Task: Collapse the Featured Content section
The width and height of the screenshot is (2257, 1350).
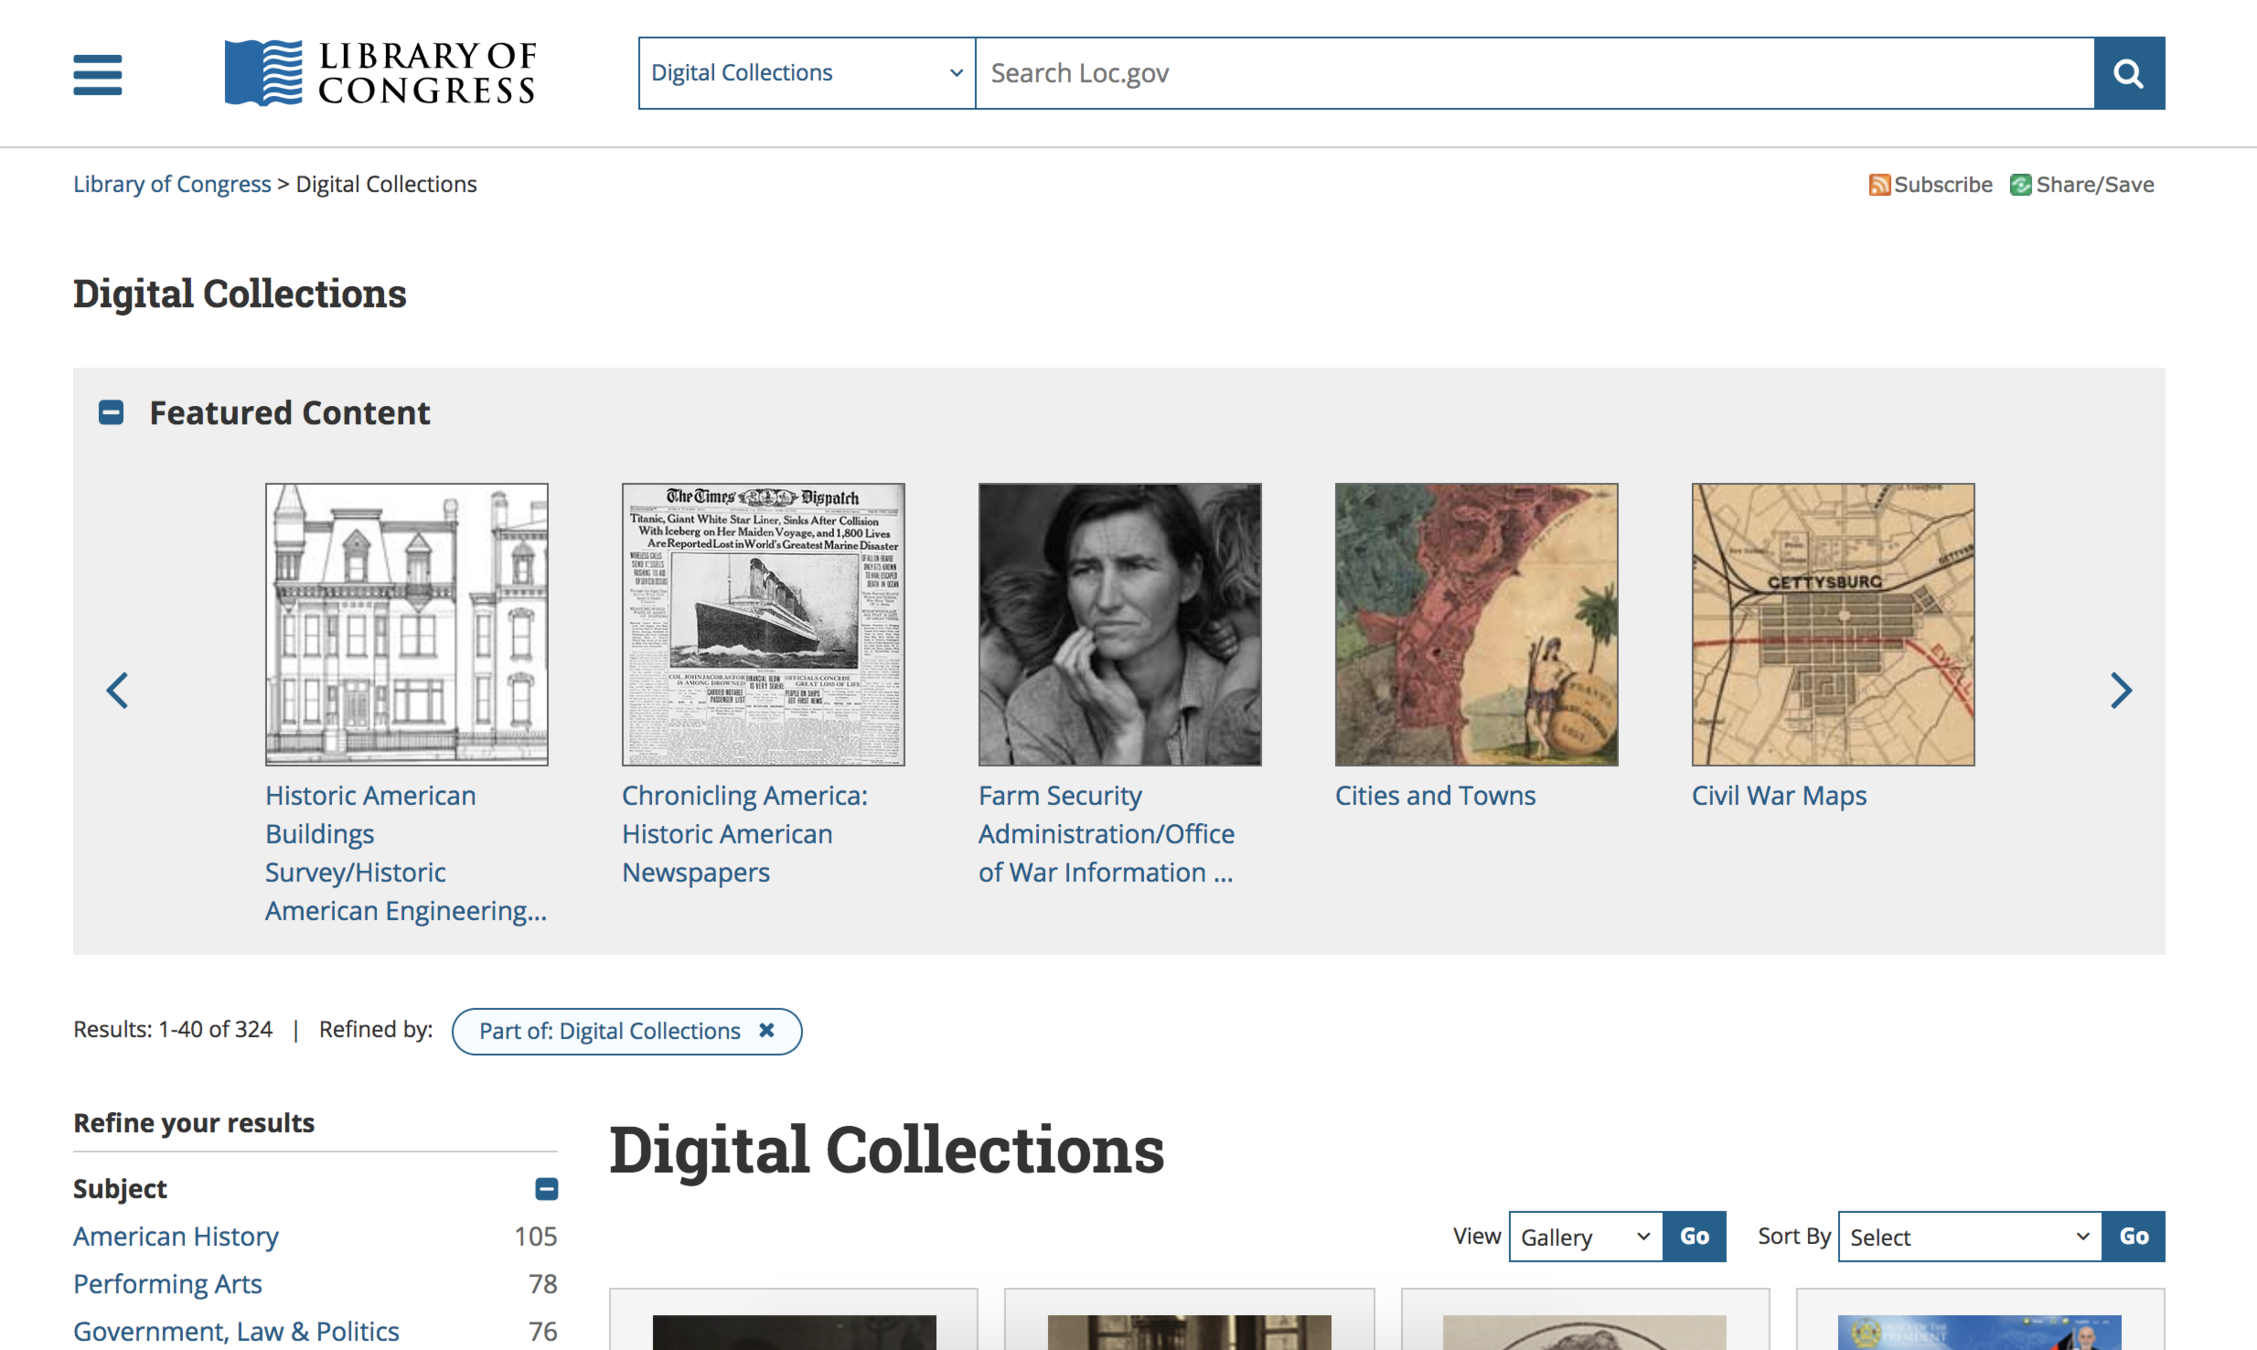Action: pos(111,412)
